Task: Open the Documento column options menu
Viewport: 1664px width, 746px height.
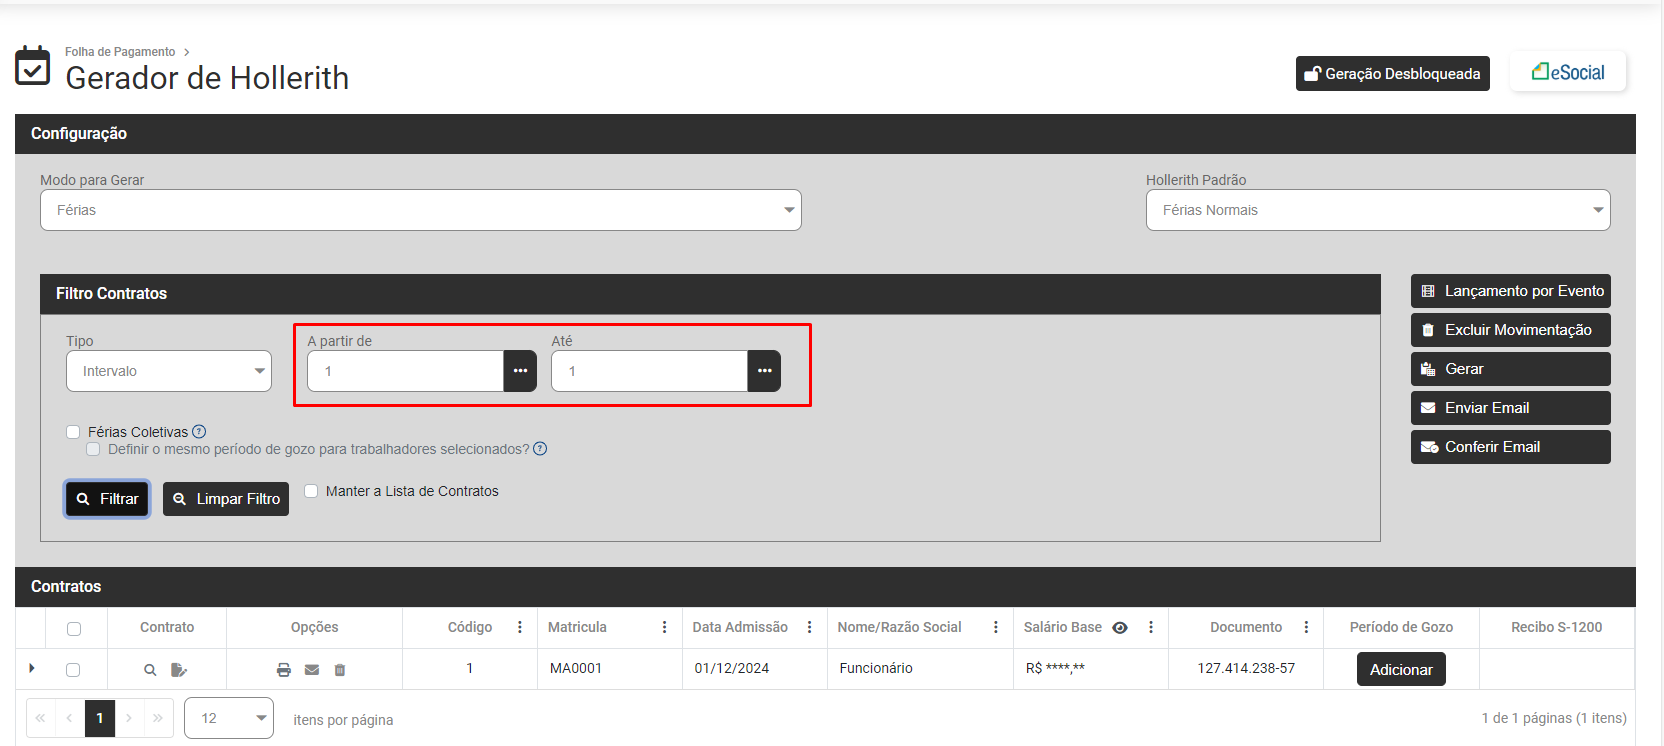Action: (1306, 627)
